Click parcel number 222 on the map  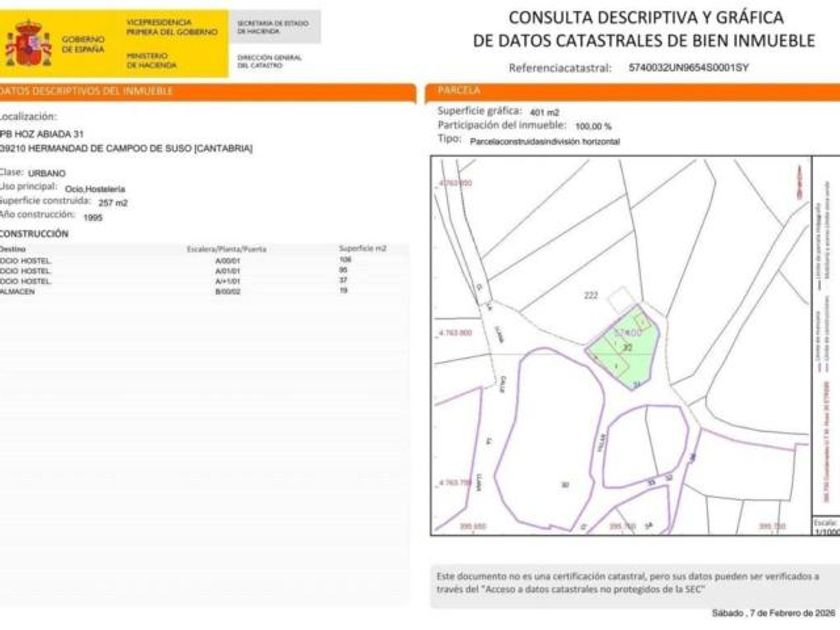coord(591,295)
